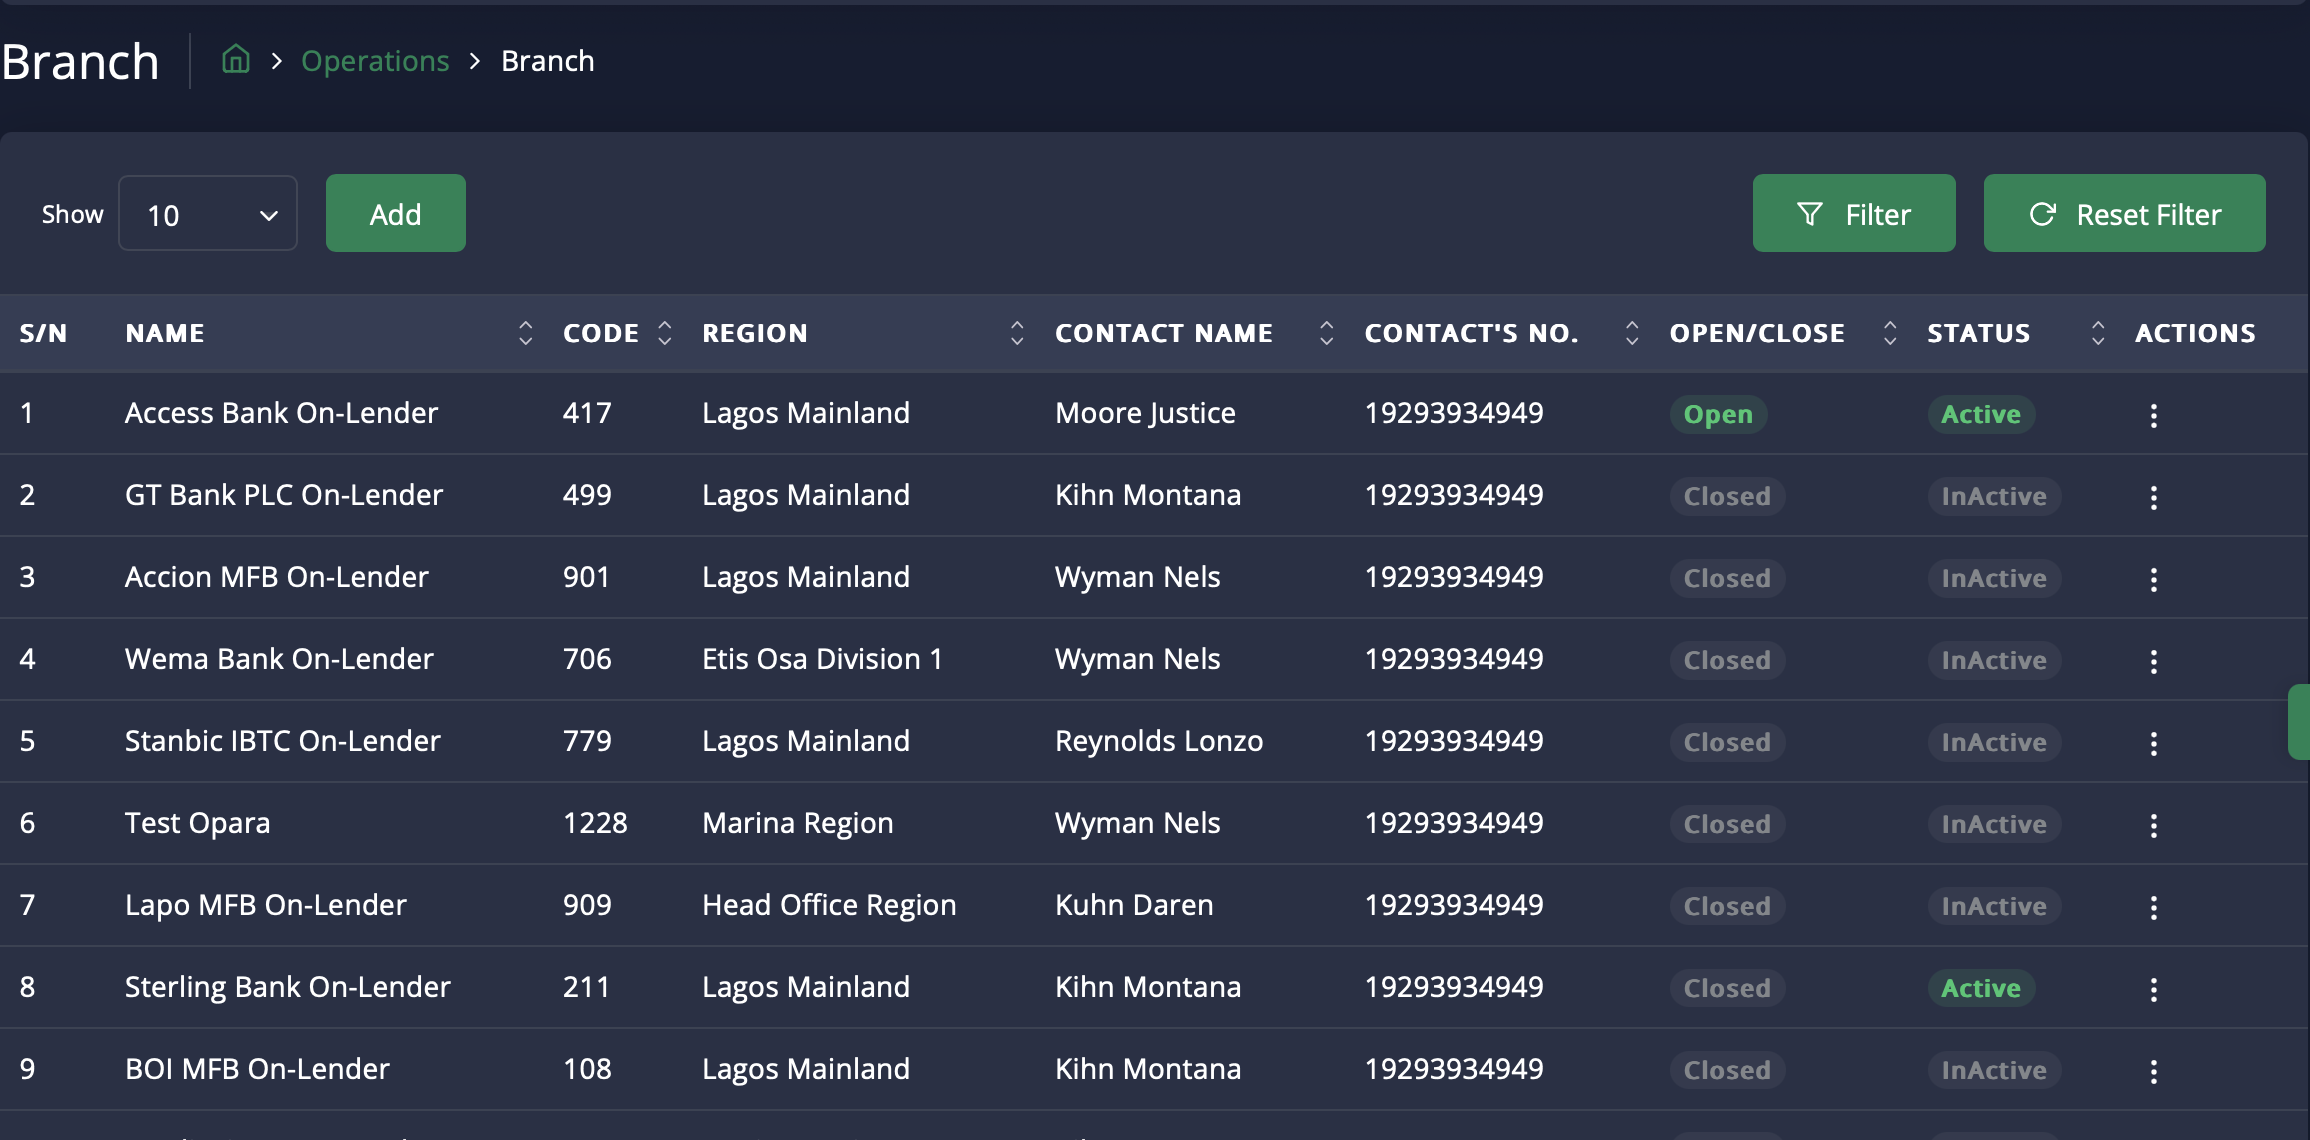Viewport: 2310px width, 1140px height.
Task: Click the home icon in breadcrumb
Action: pyautogui.click(x=236, y=60)
